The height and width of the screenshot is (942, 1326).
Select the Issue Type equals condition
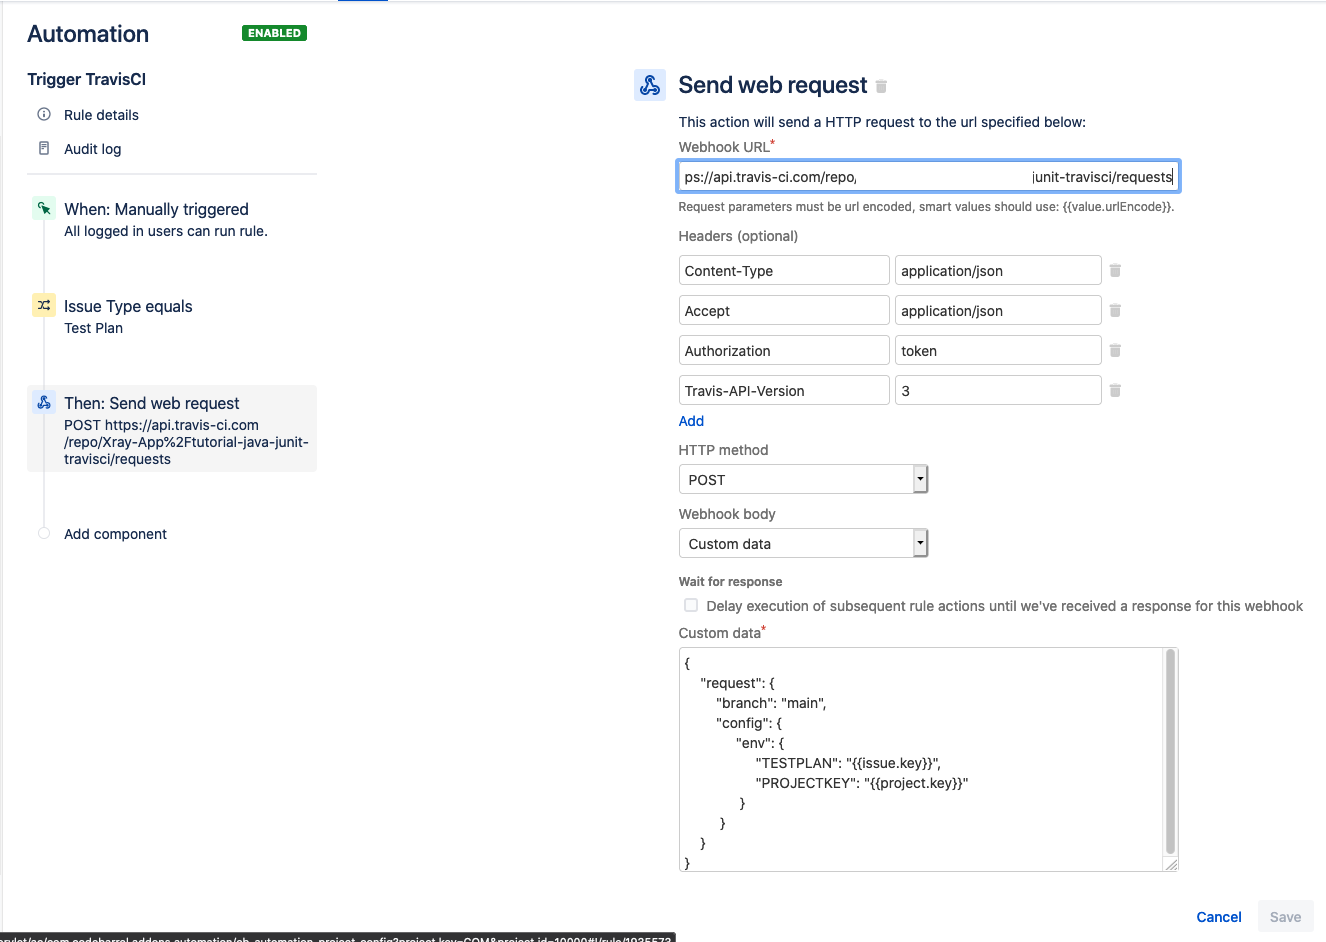128,306
